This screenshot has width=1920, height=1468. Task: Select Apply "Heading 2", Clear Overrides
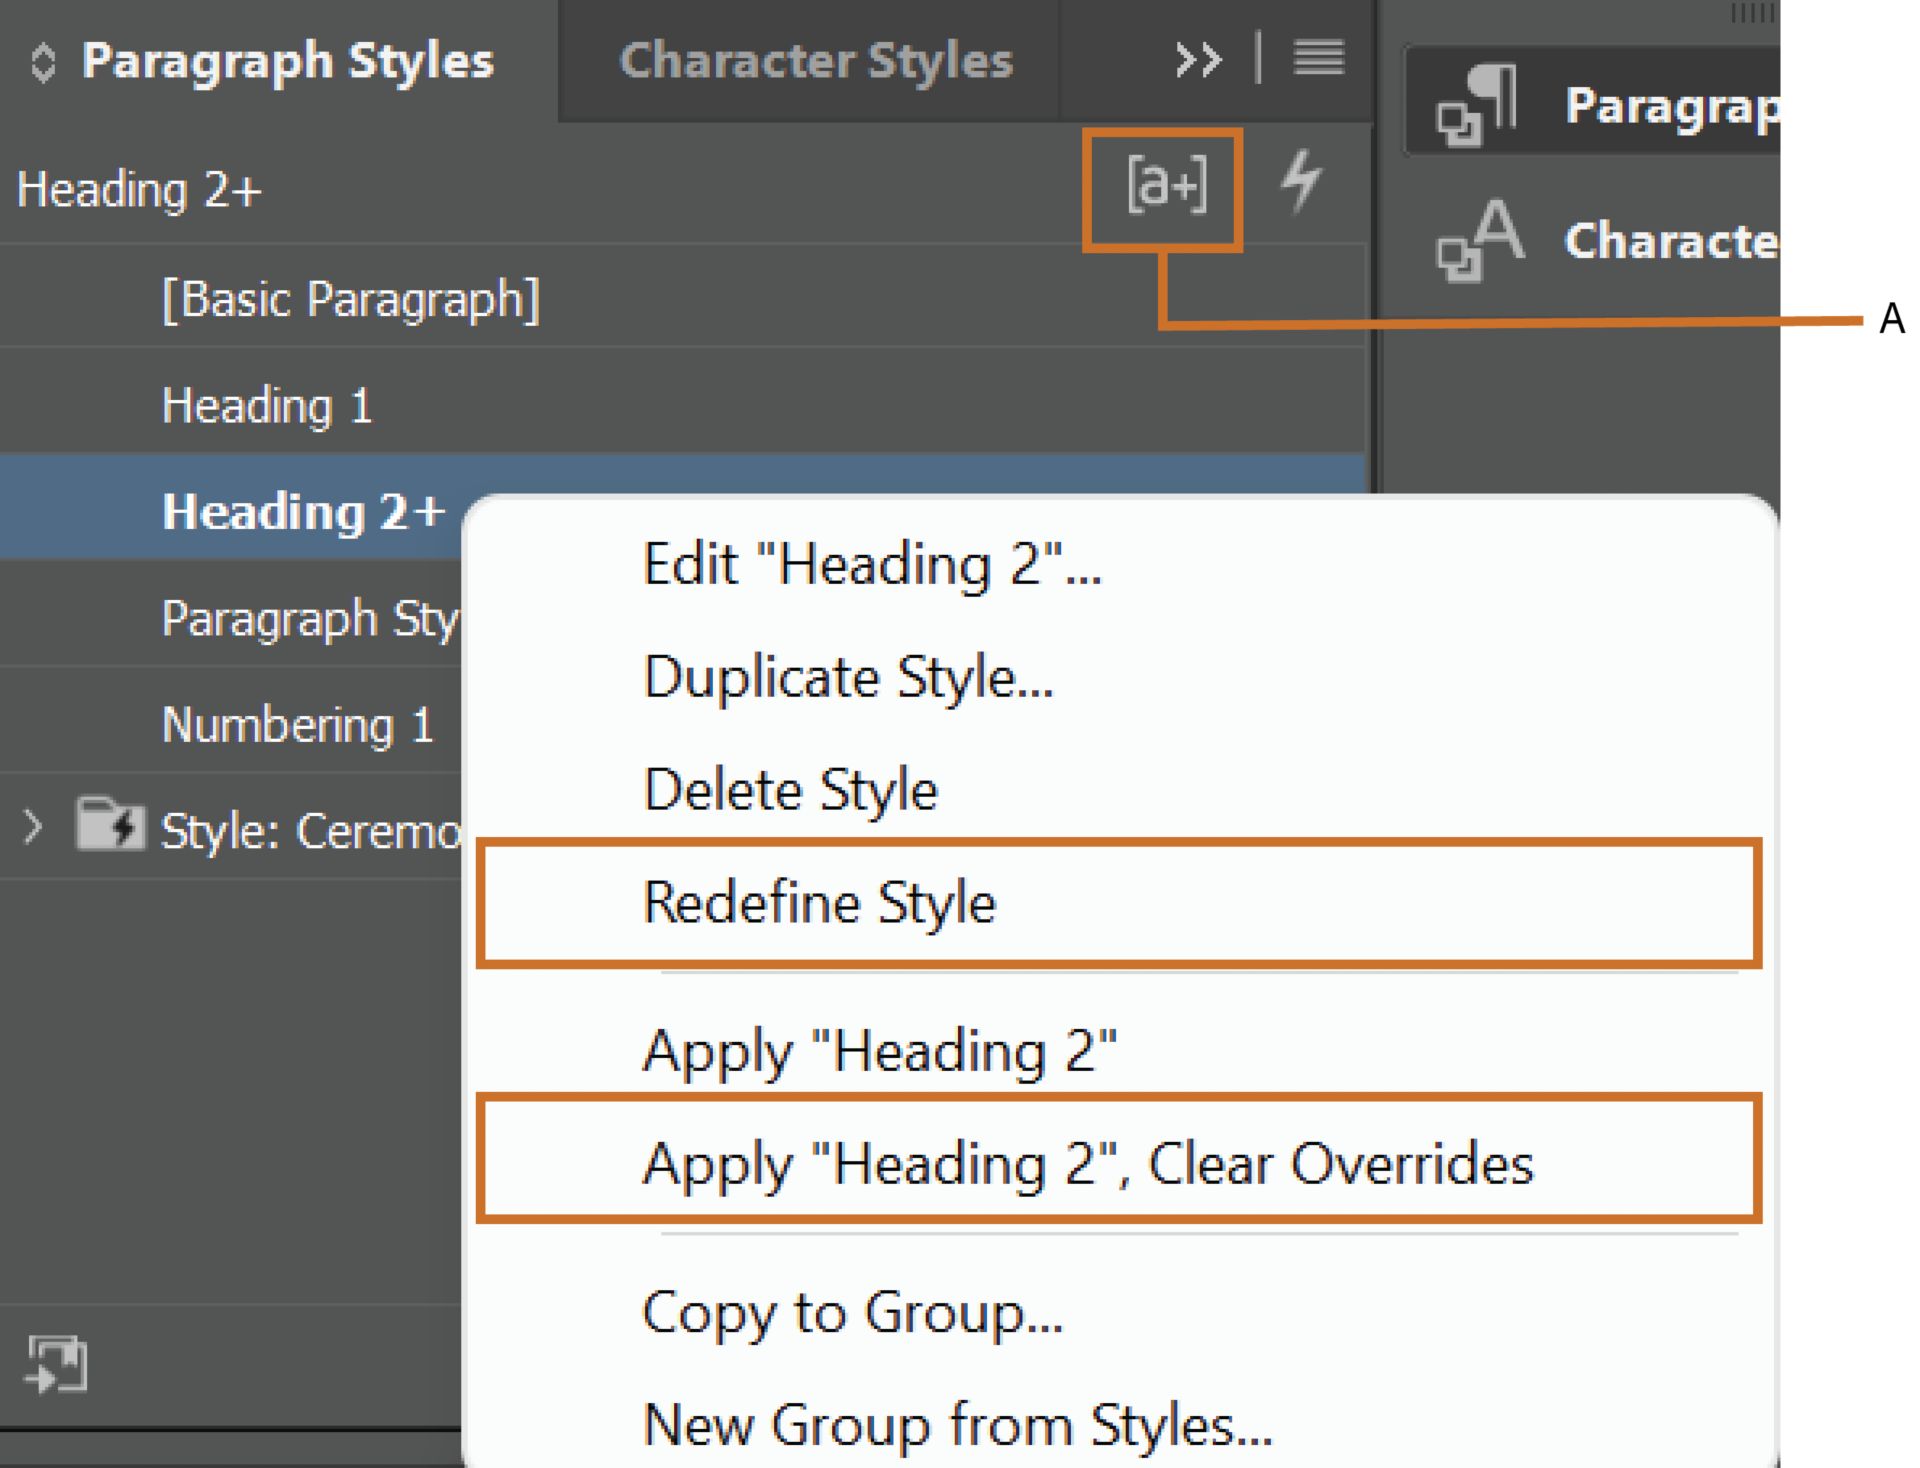click(1090, 1163)
